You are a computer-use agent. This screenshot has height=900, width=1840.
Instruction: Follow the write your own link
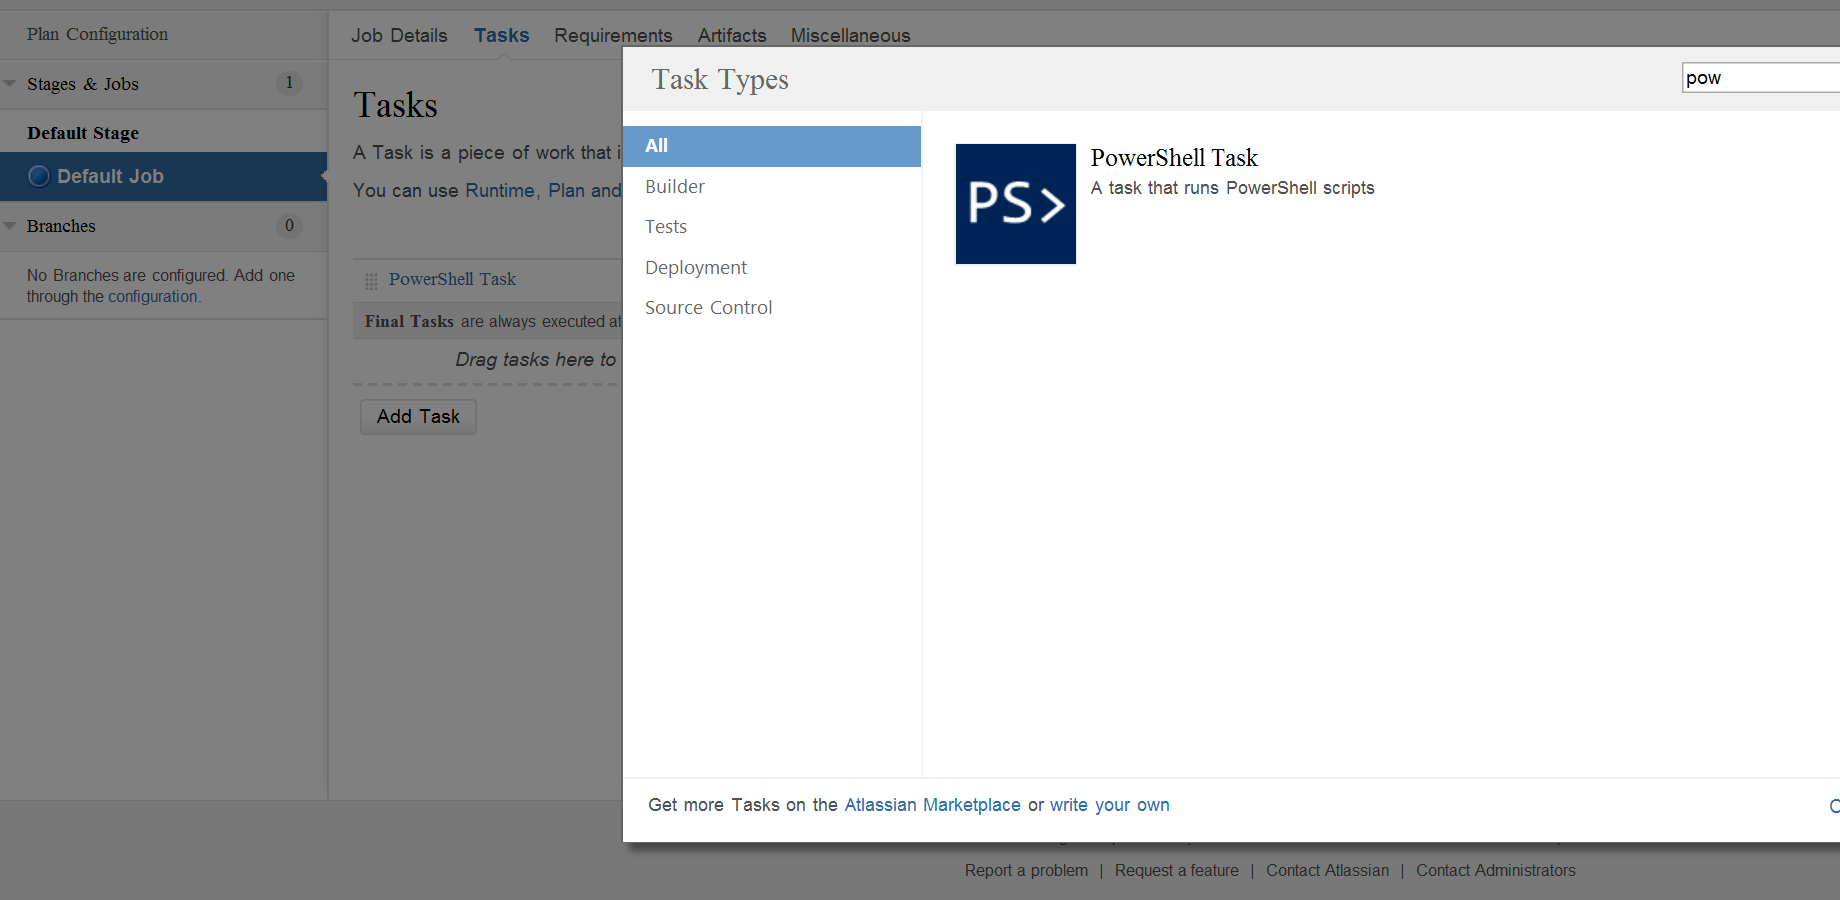[x=1109, y=805]
